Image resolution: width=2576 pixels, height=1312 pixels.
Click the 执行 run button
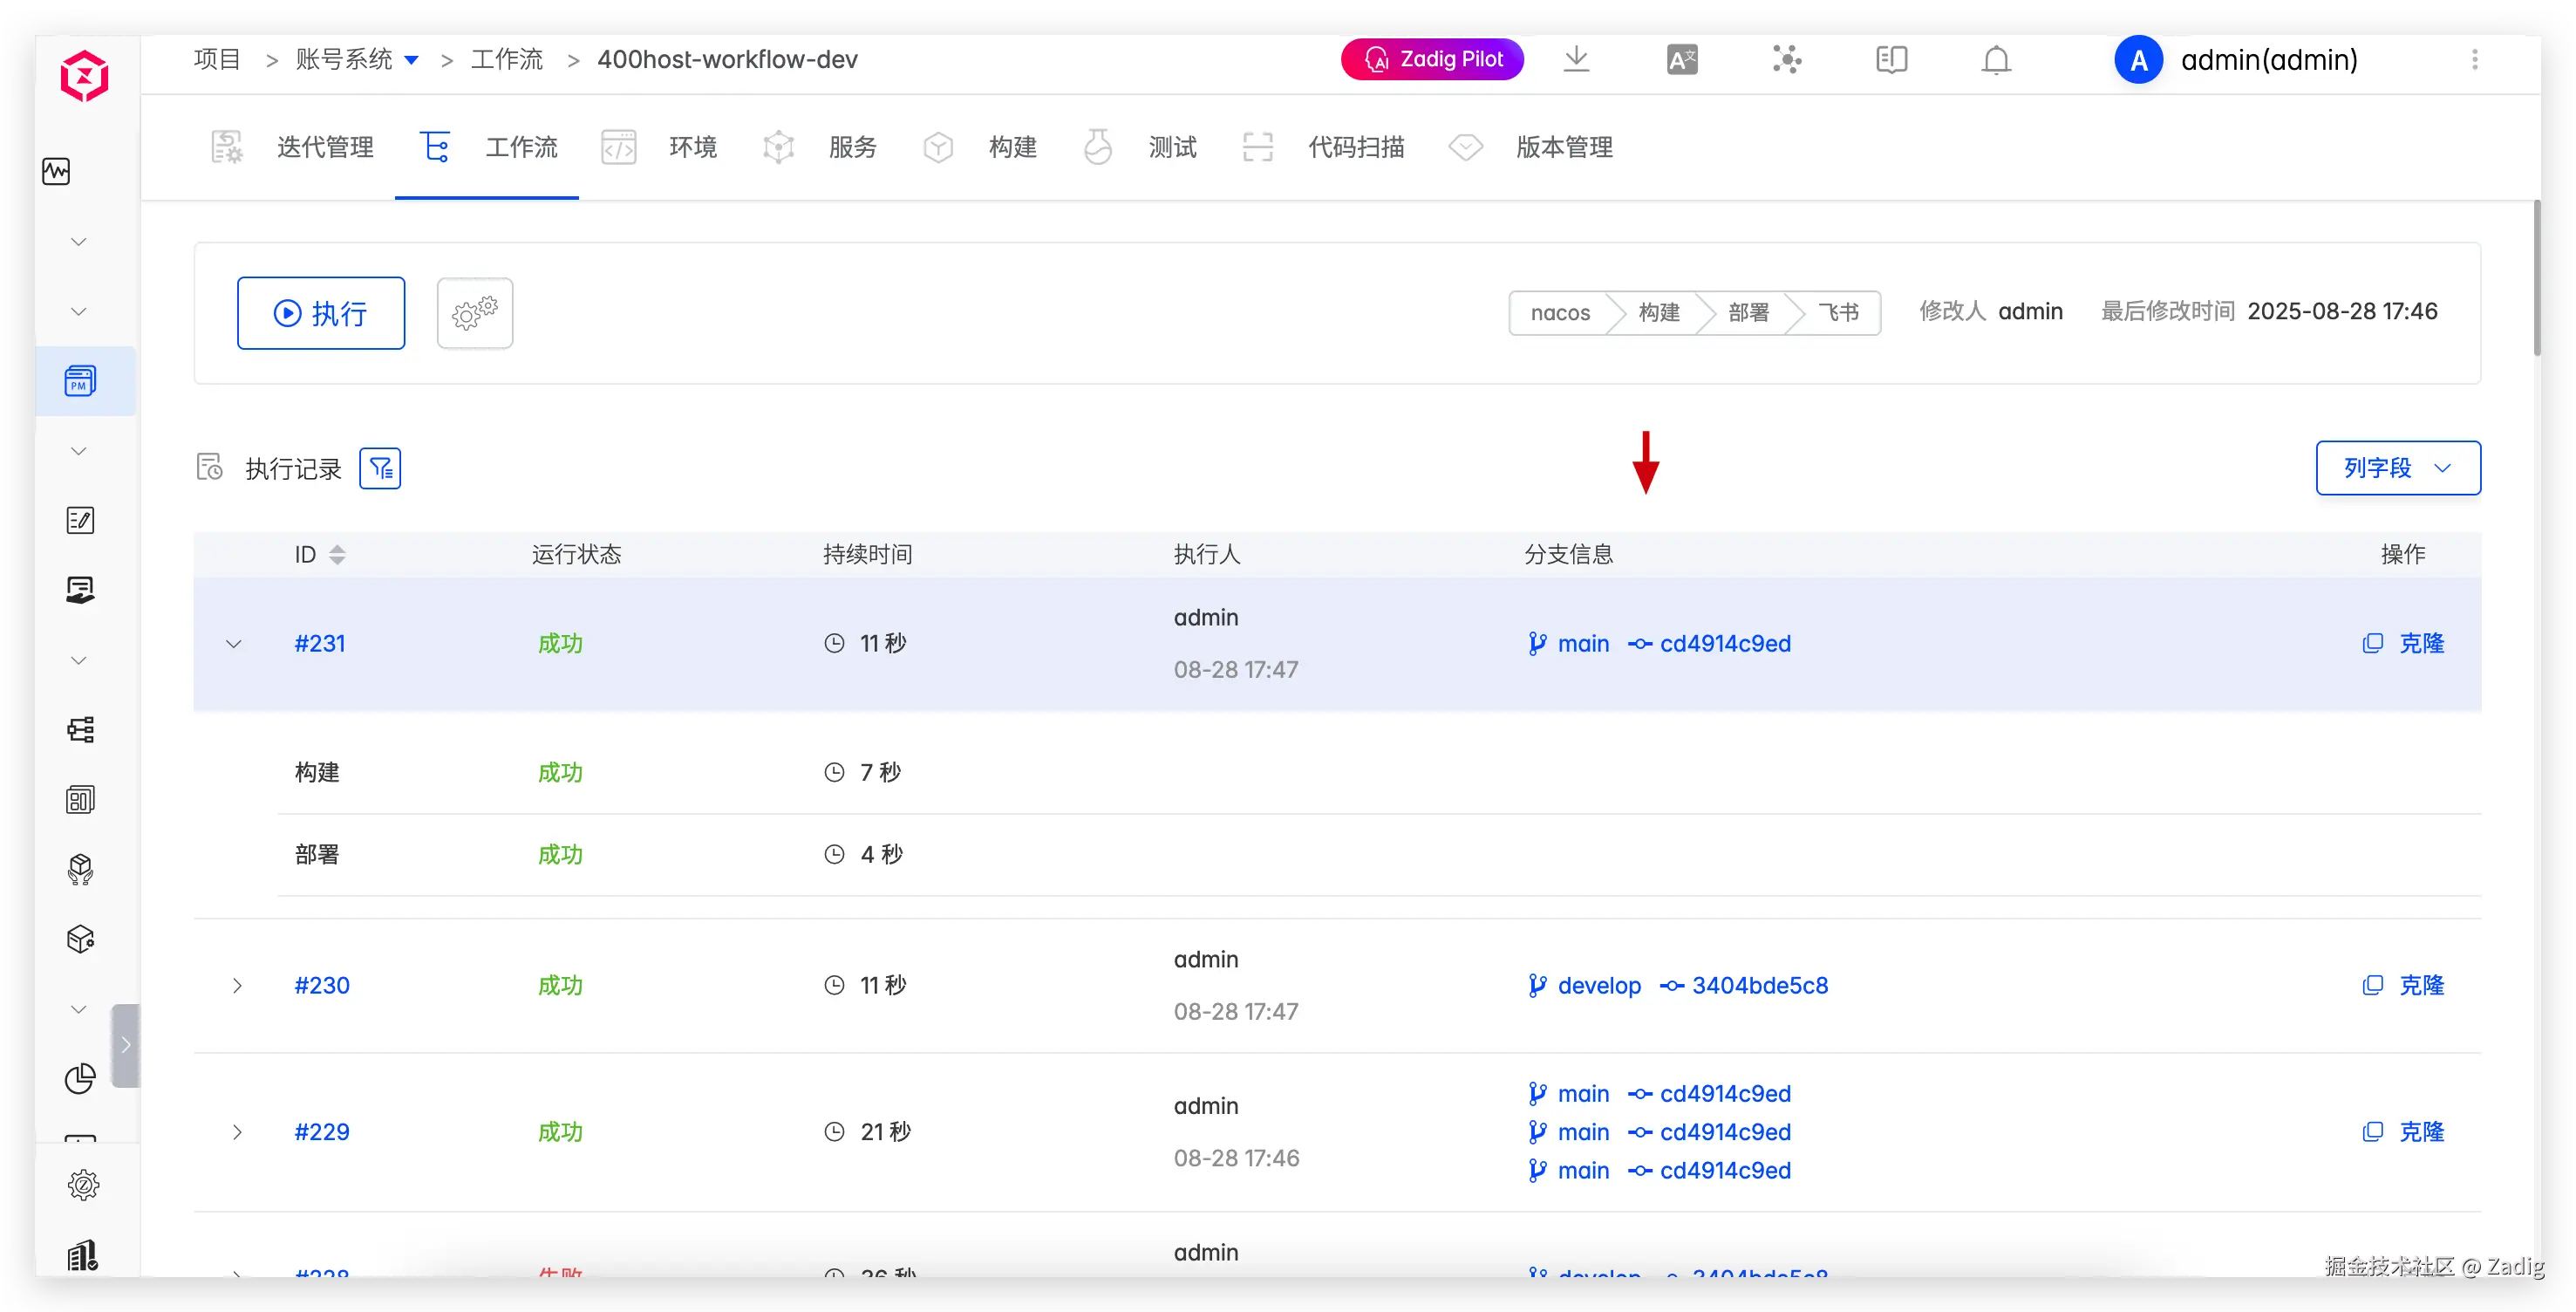coord(321,313)
